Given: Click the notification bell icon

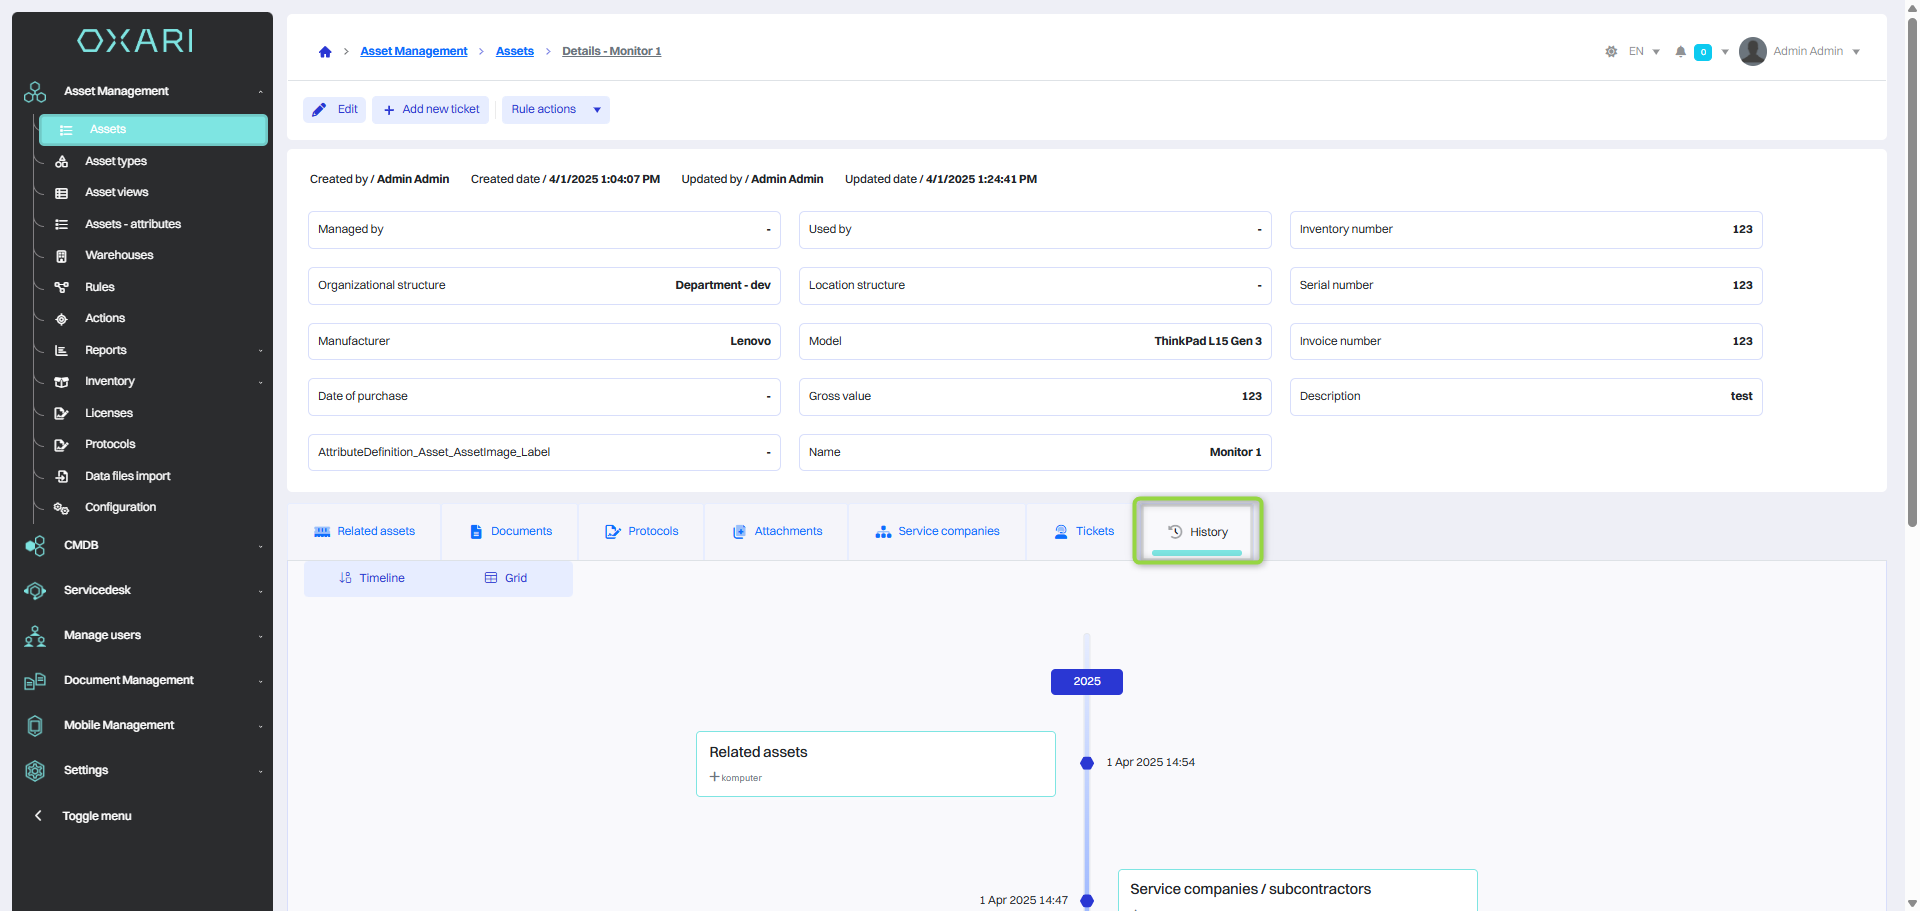Looking at the screenshot, I should pyautogui.click(x=1680, y=52).
